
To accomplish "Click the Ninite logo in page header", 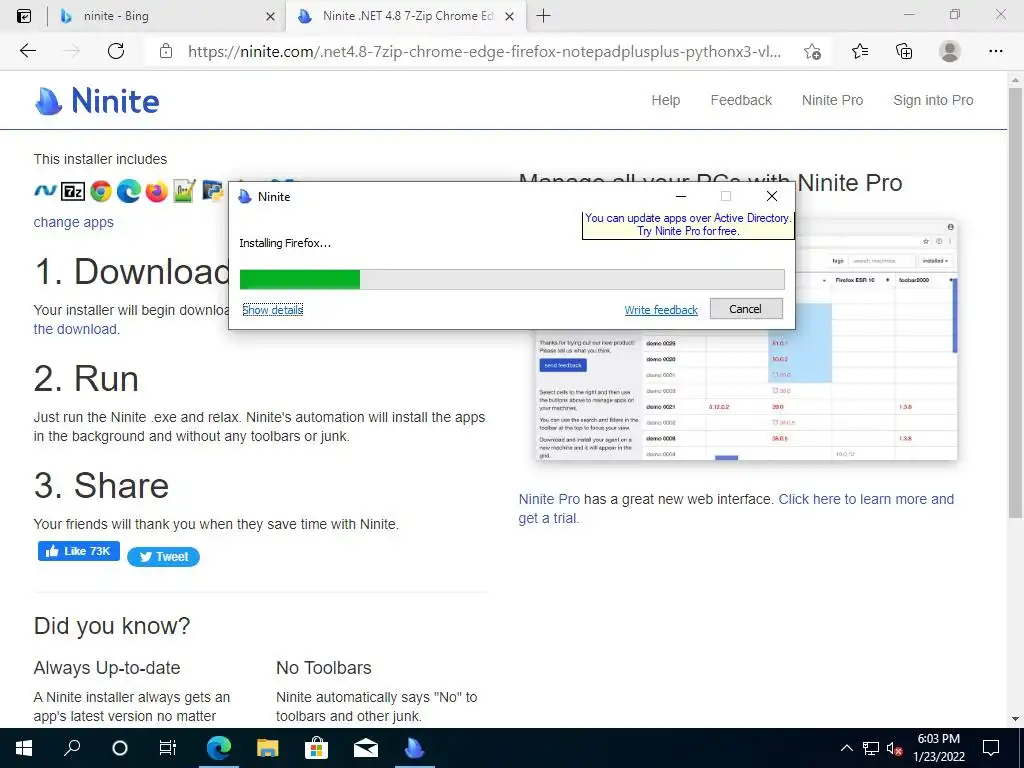I will 97,101.
